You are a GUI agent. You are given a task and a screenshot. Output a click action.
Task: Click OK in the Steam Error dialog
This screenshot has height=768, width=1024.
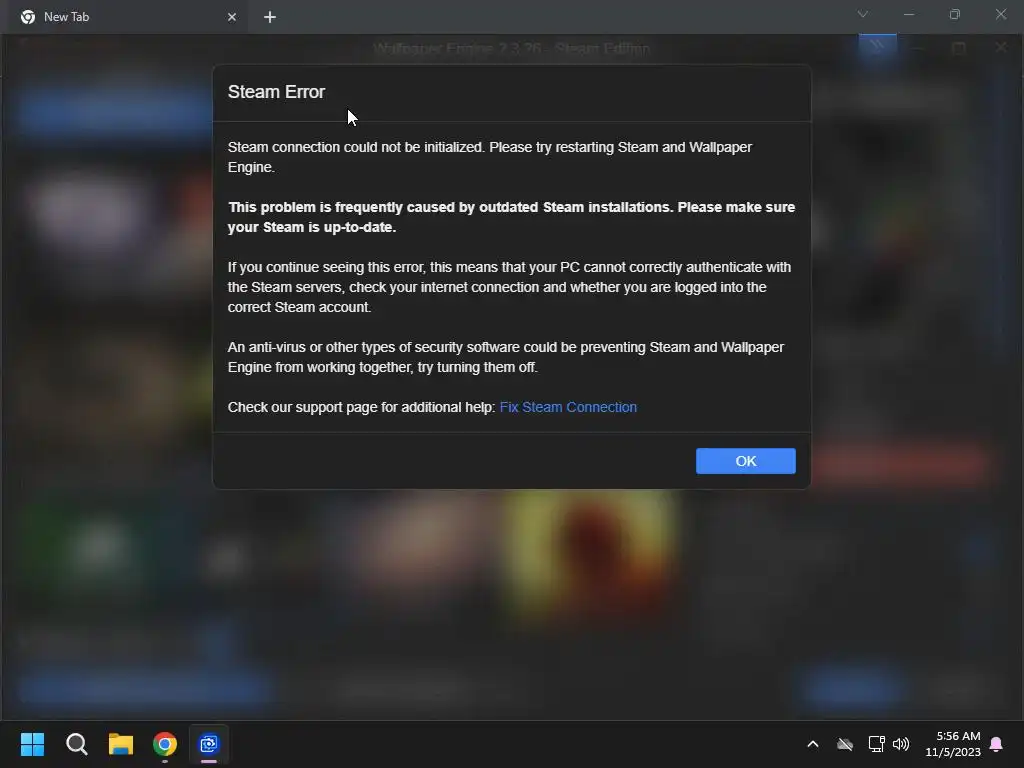click(745, 461)
